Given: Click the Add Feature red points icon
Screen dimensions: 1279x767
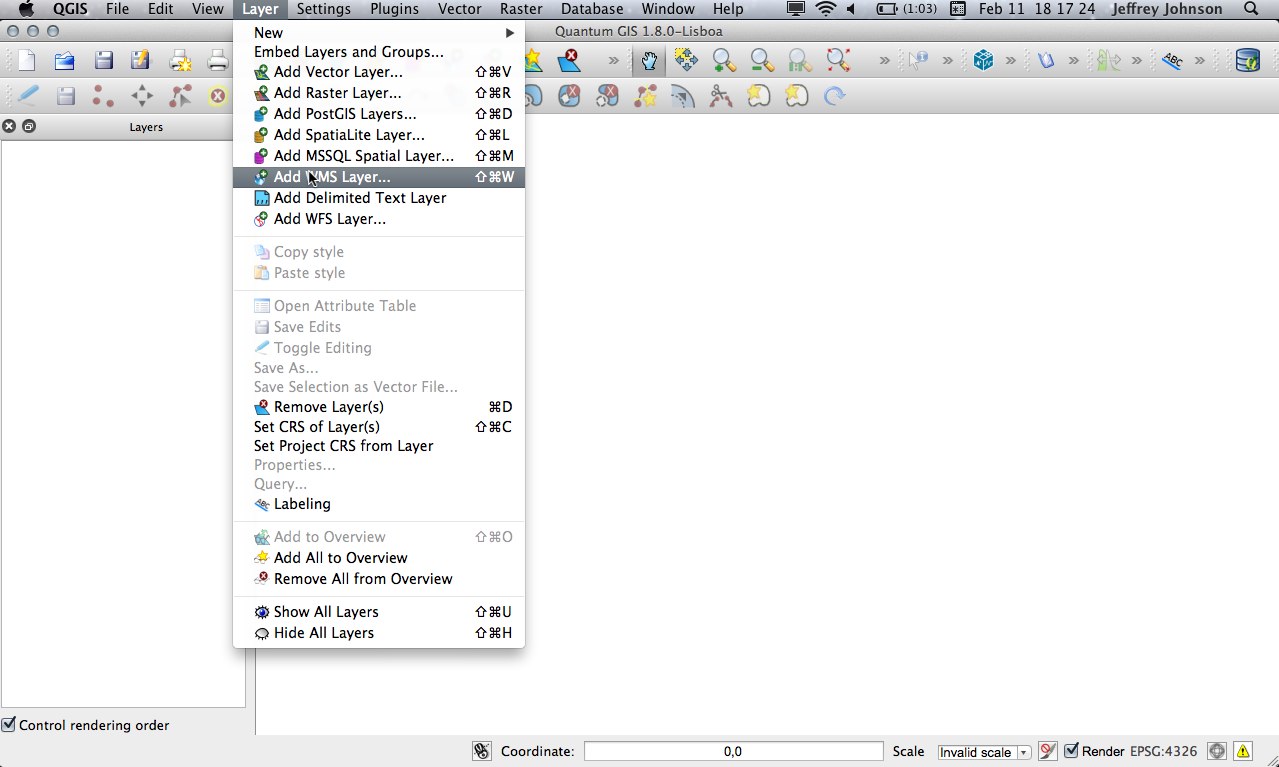Looking at the screenshot, I should click(103, 96).
